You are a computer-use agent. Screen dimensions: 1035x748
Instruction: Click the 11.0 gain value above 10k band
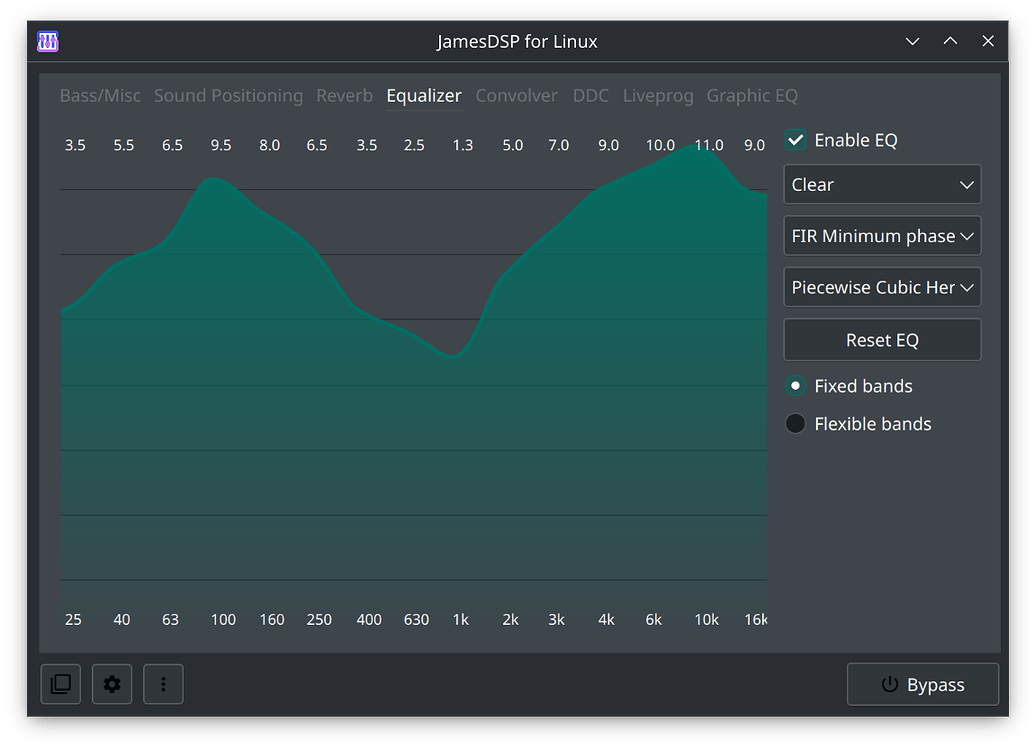coord(709,144)
